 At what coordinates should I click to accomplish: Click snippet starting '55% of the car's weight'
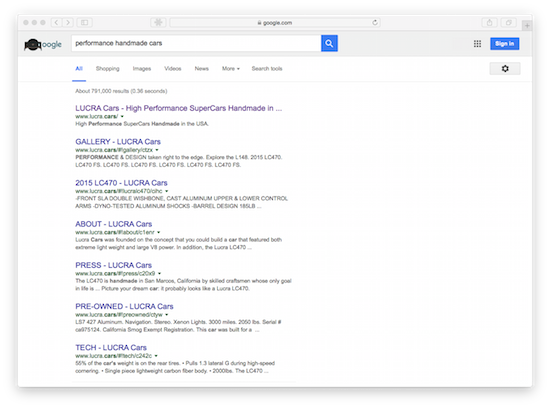(175, 367)
